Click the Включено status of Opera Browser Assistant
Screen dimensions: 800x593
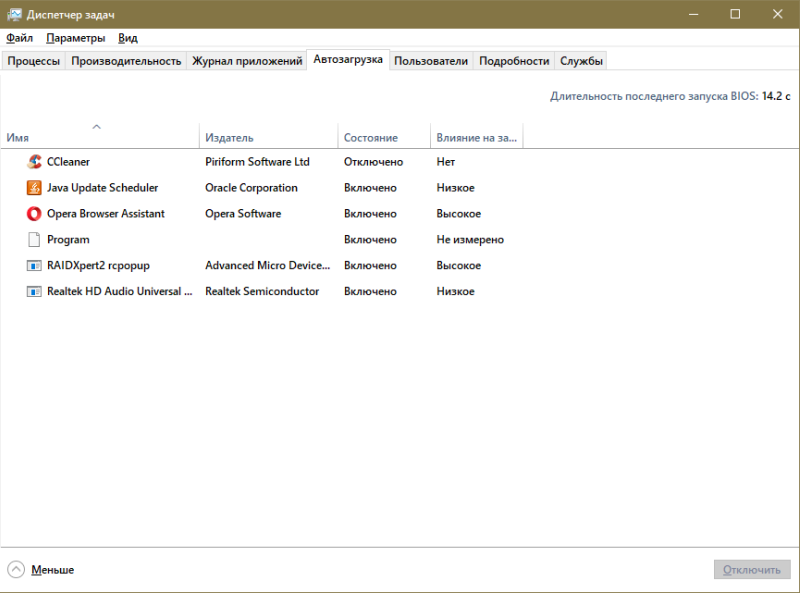click(x=370, y=214)
